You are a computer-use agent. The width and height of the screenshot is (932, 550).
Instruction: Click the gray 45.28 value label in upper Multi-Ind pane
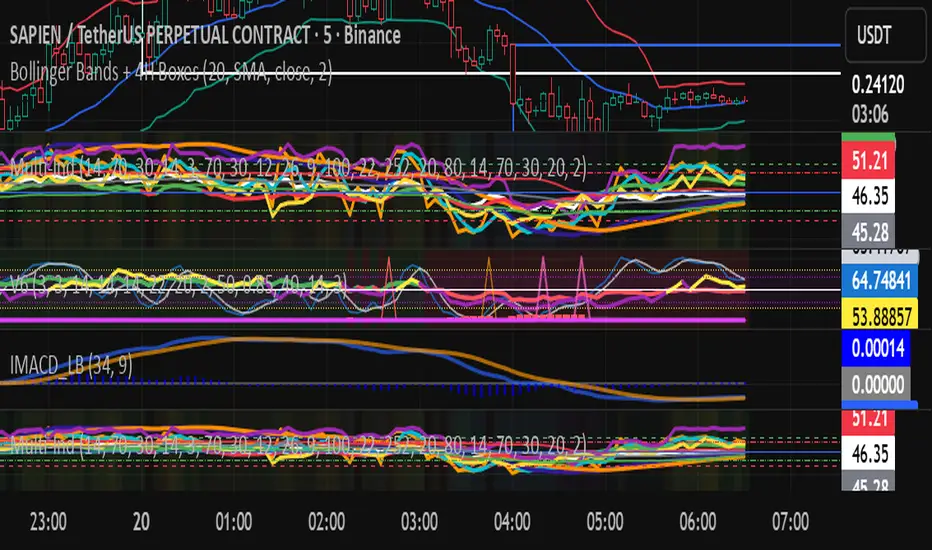(868, 231)
